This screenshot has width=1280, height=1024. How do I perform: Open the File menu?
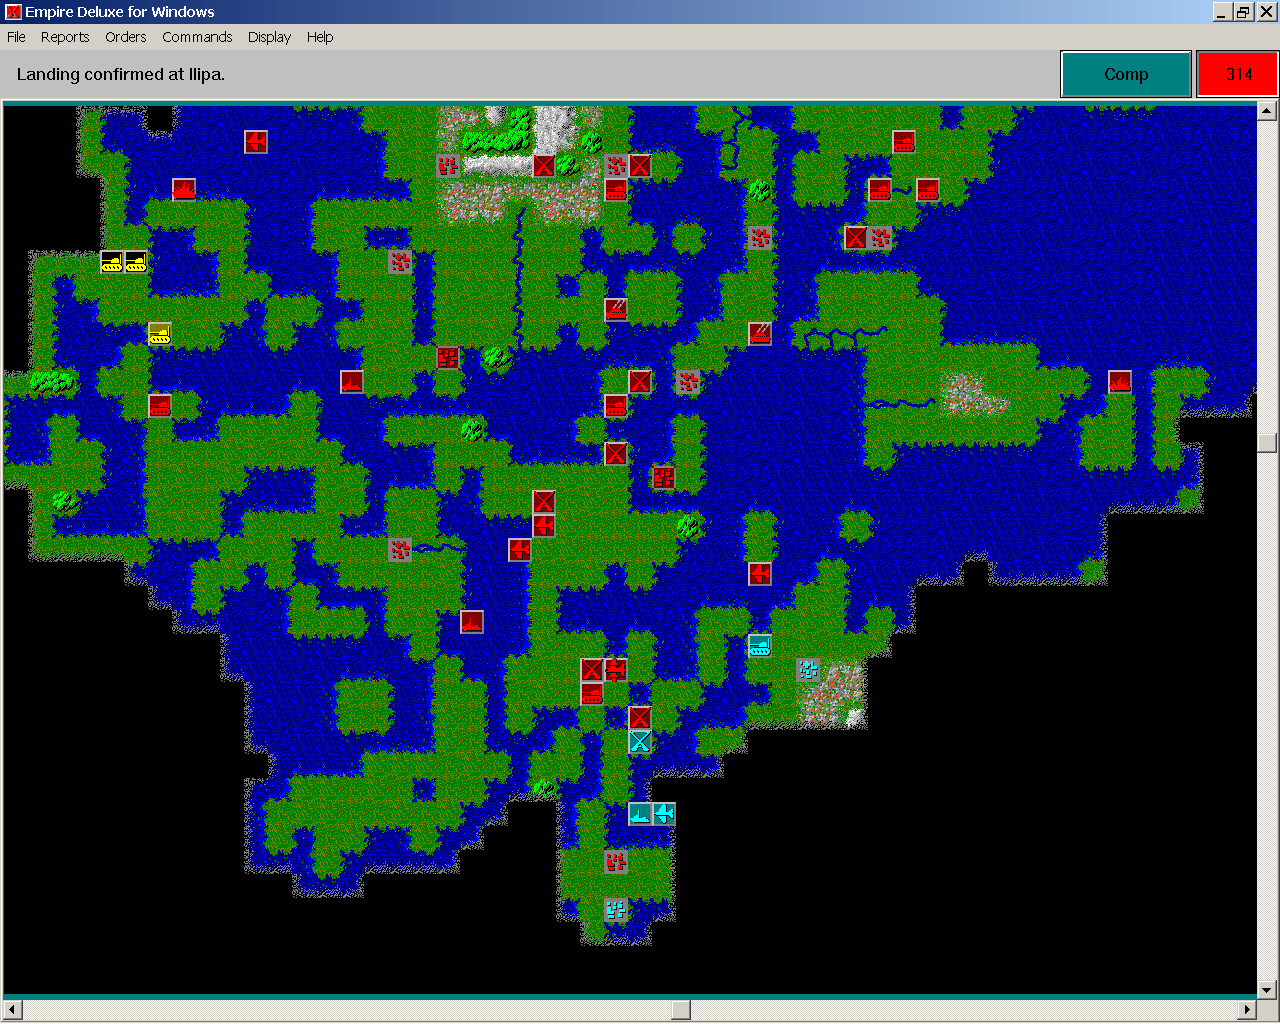(x=16, y=37)
